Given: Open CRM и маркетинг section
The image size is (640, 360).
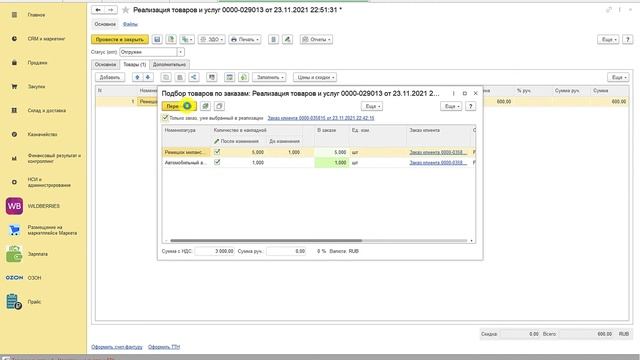Looking at the screenshot, I should coord(46,39).
